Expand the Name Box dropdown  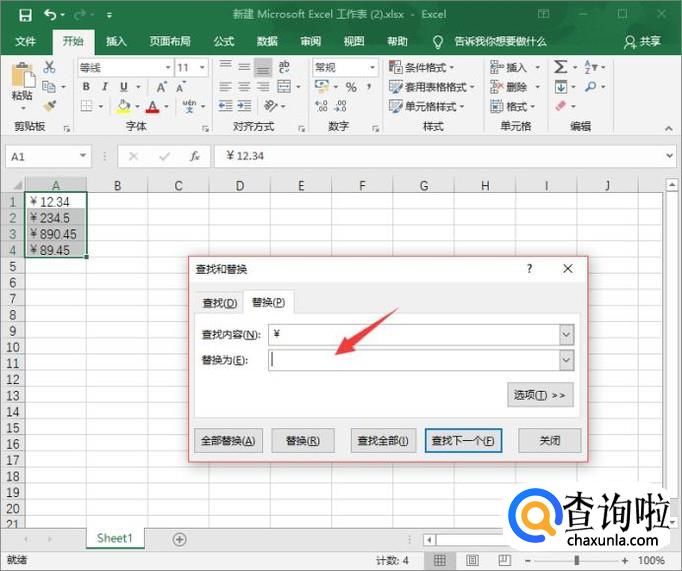(x=83, y=156)
